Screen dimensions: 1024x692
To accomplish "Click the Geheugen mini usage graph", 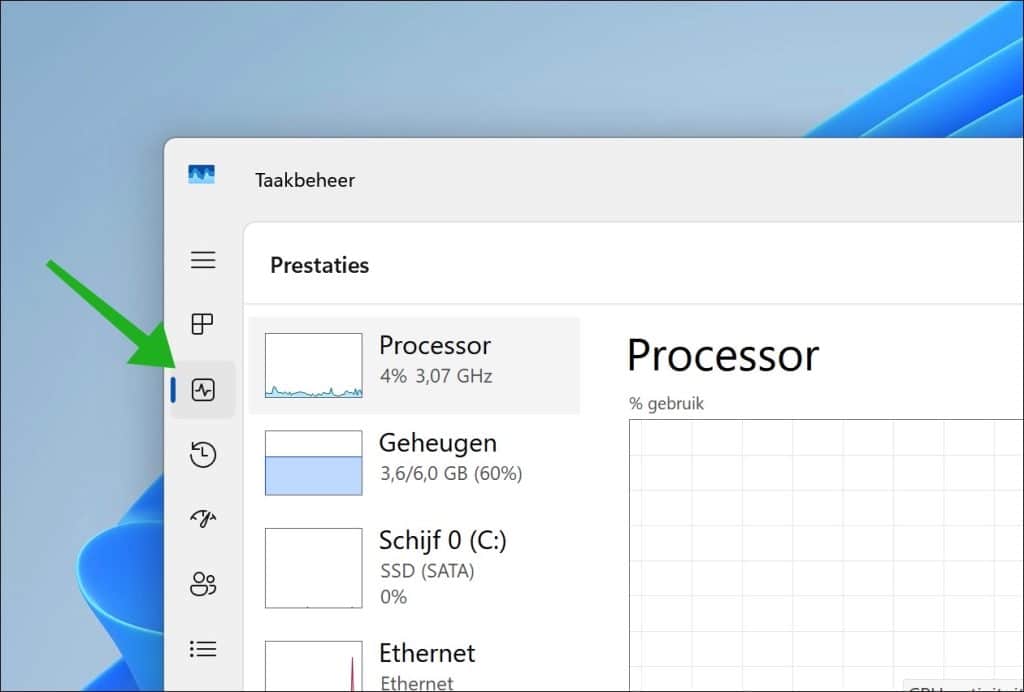I will coord(313,463).
